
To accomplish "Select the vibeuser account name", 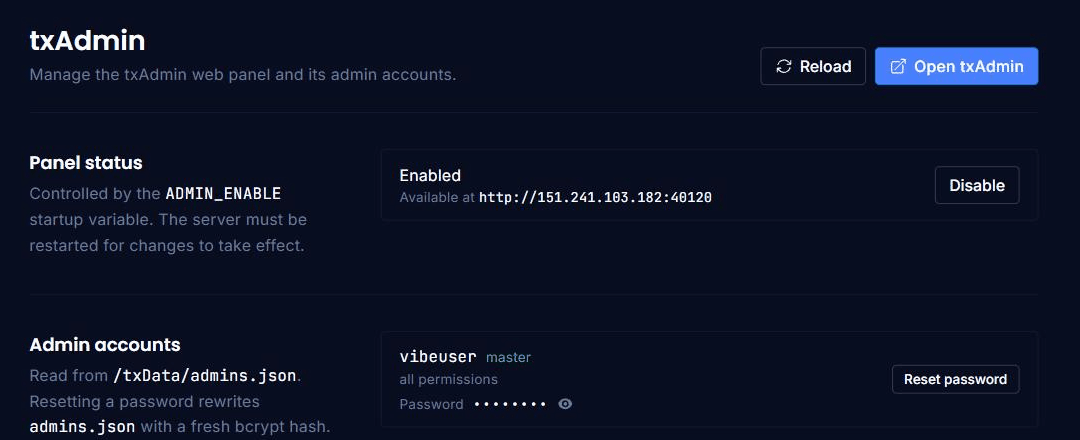I will (438, 357).
